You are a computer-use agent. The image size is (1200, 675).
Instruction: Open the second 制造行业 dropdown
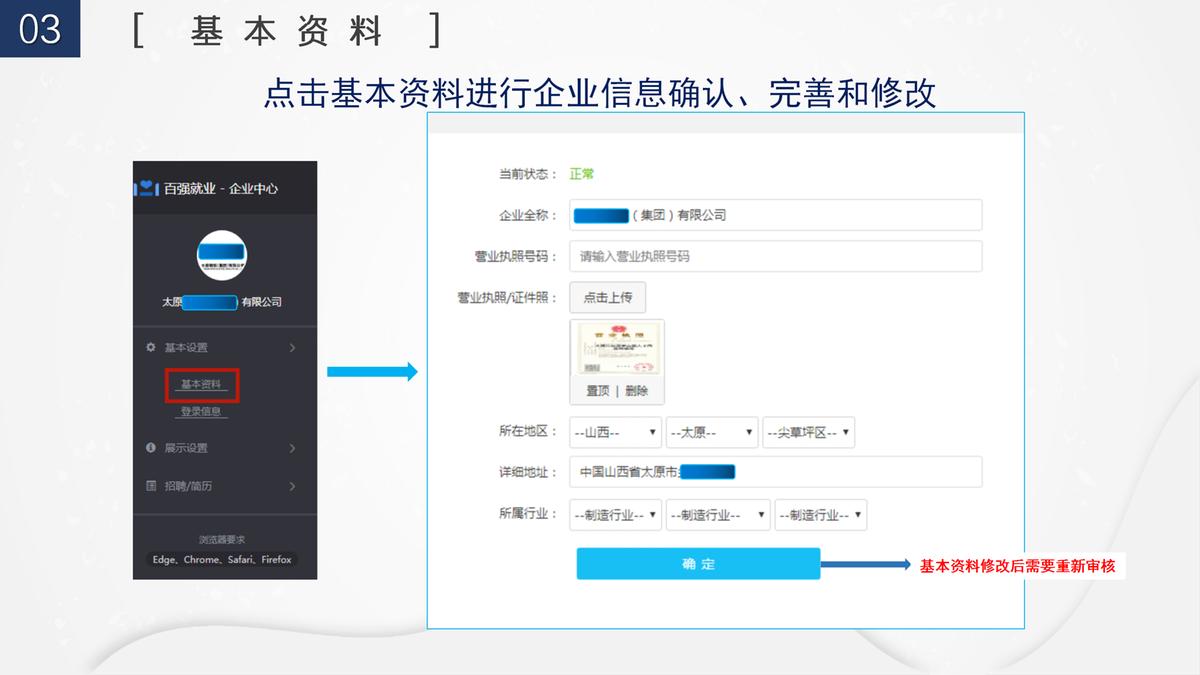point(718,515)
